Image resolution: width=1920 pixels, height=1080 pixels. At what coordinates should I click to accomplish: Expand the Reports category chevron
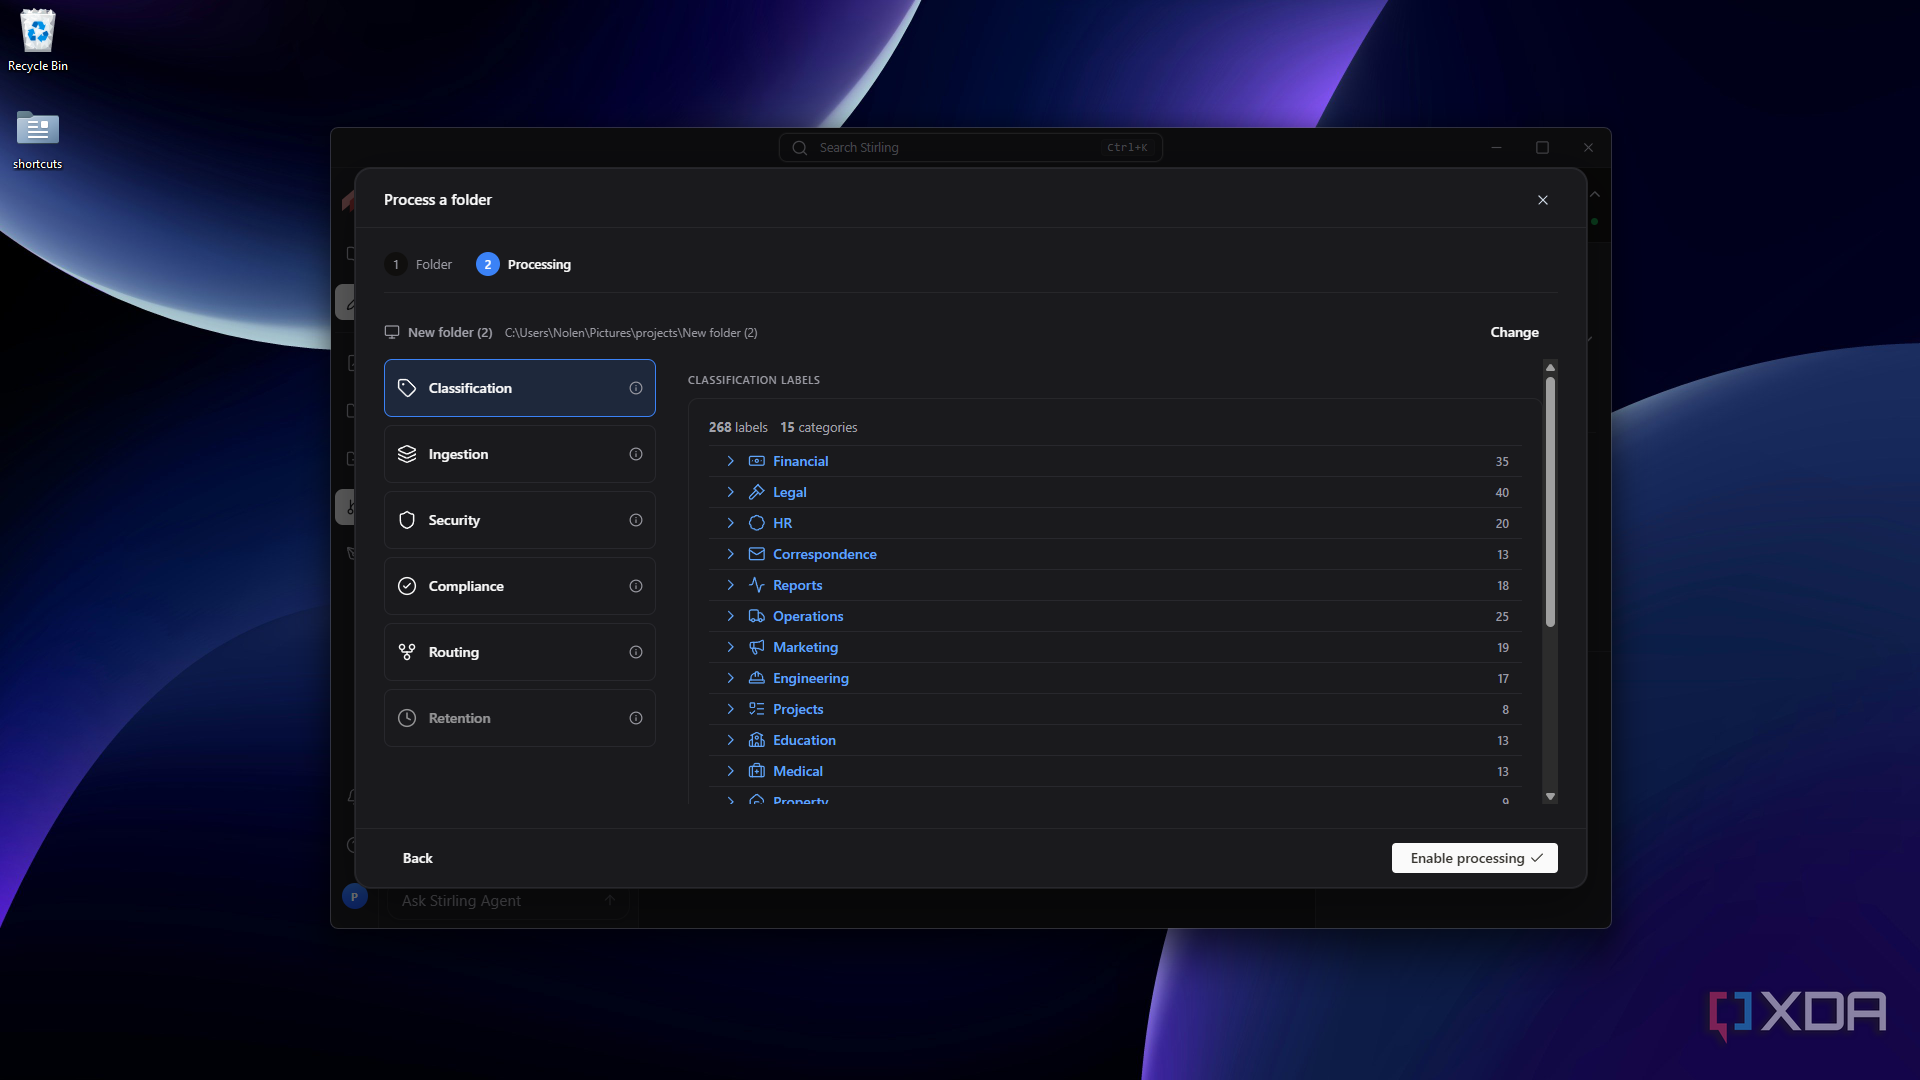(x=731, y=585)
